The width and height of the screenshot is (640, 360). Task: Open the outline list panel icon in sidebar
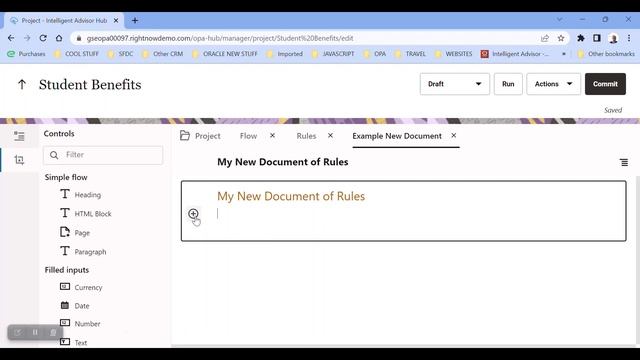(x=19, y=136)
